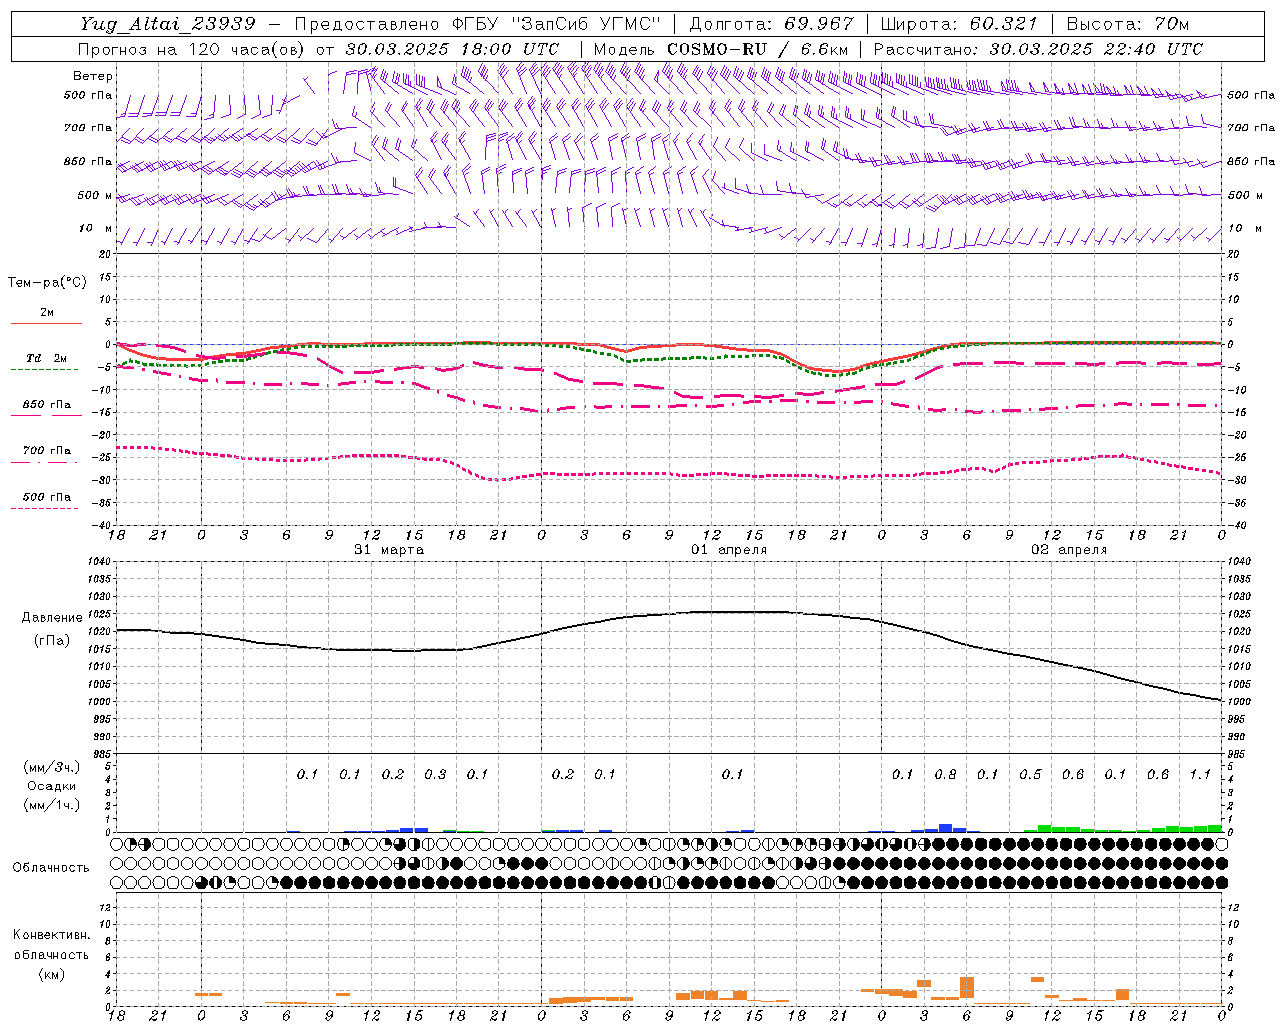Click the (гПа) unit under Давление

click(x=52, y=640)
